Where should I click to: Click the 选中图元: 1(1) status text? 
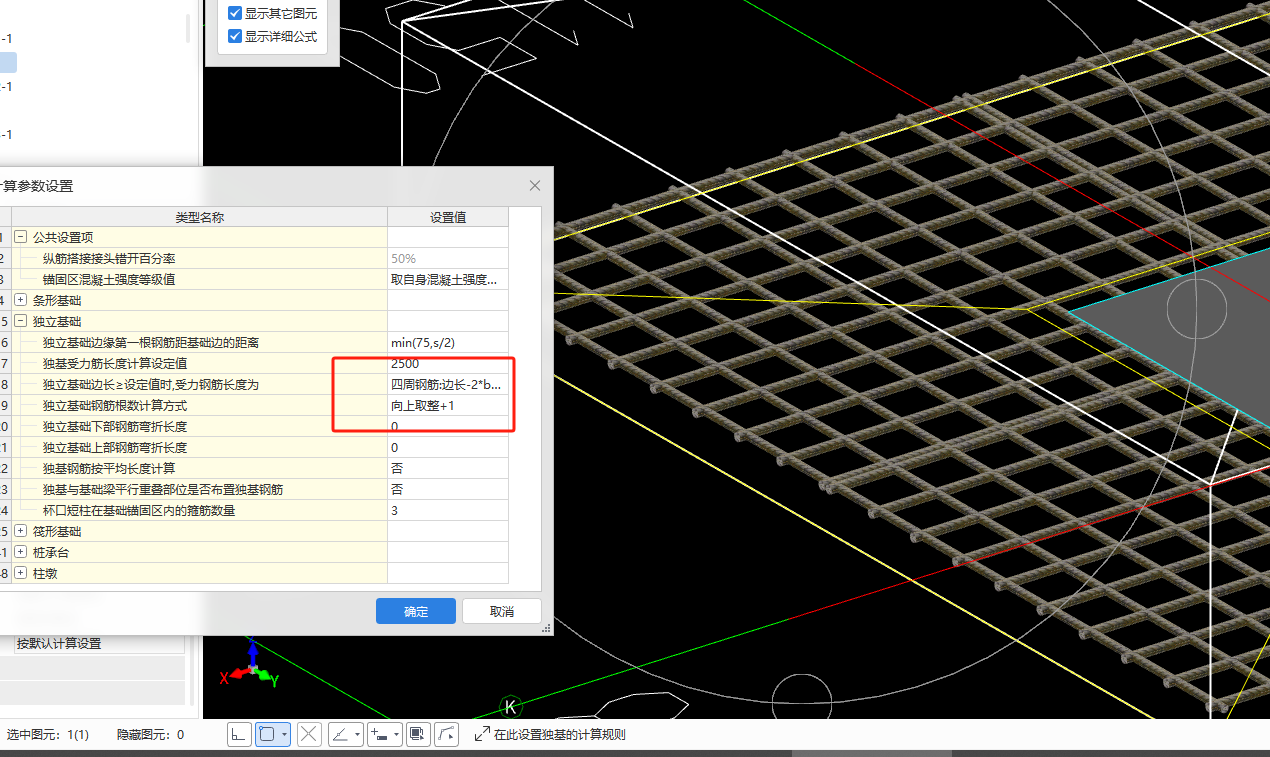pyautogui.click(x=47, y=735)
